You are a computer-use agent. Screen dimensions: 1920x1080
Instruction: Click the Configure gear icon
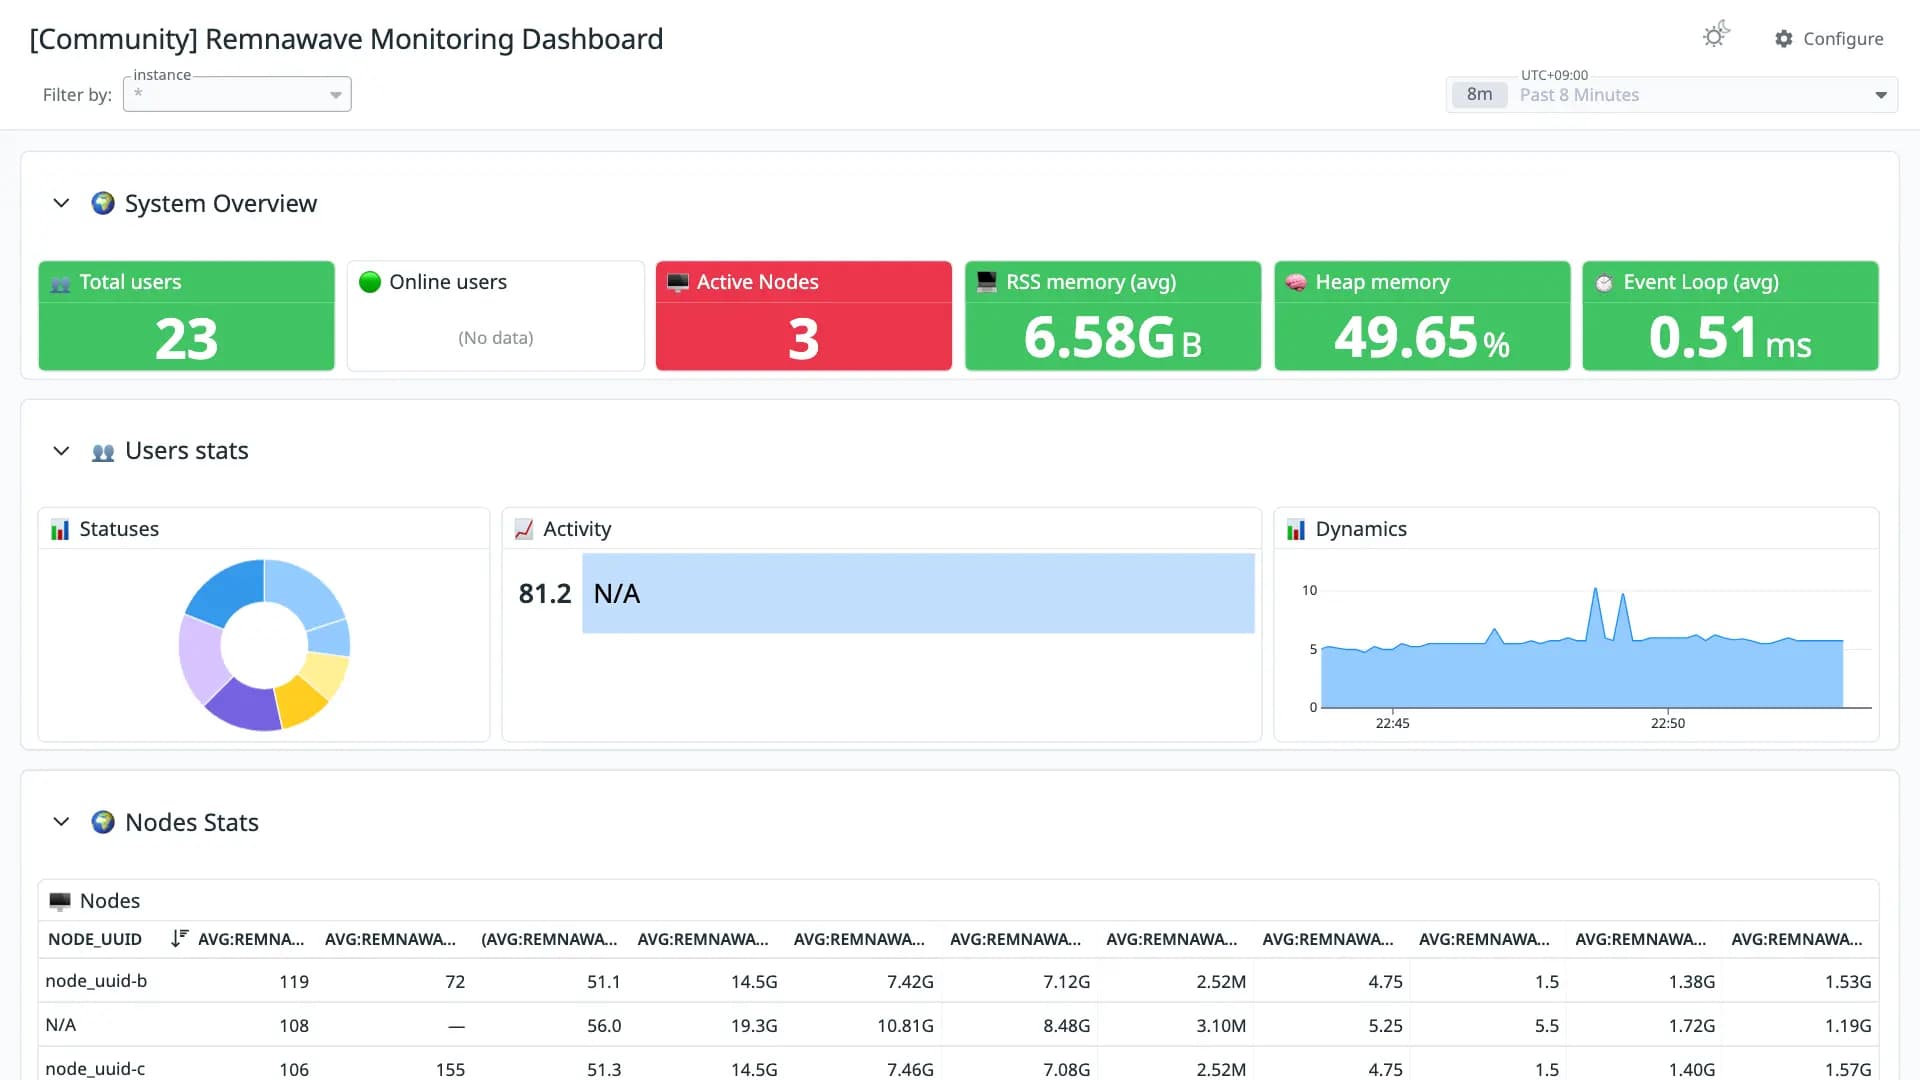tap(1784, 39)
